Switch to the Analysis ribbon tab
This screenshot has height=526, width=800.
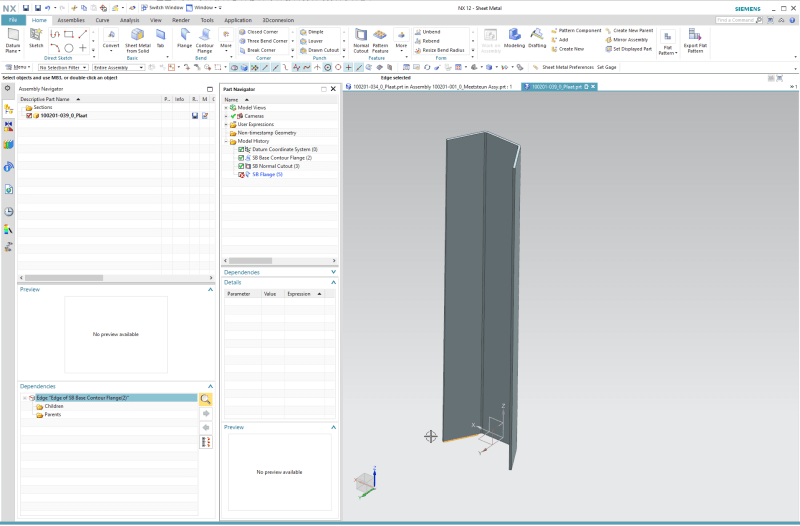(x=130, y=20)
